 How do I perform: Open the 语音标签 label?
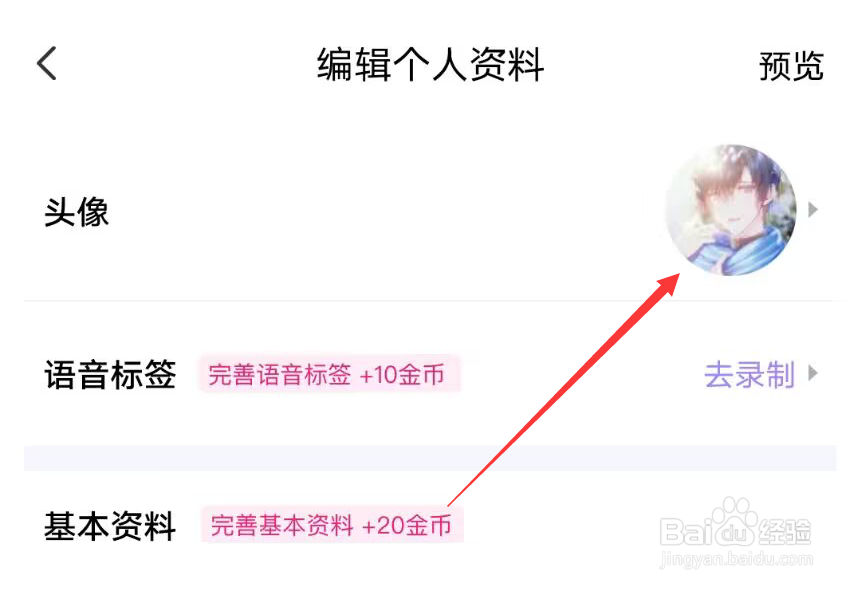[110, 375]
